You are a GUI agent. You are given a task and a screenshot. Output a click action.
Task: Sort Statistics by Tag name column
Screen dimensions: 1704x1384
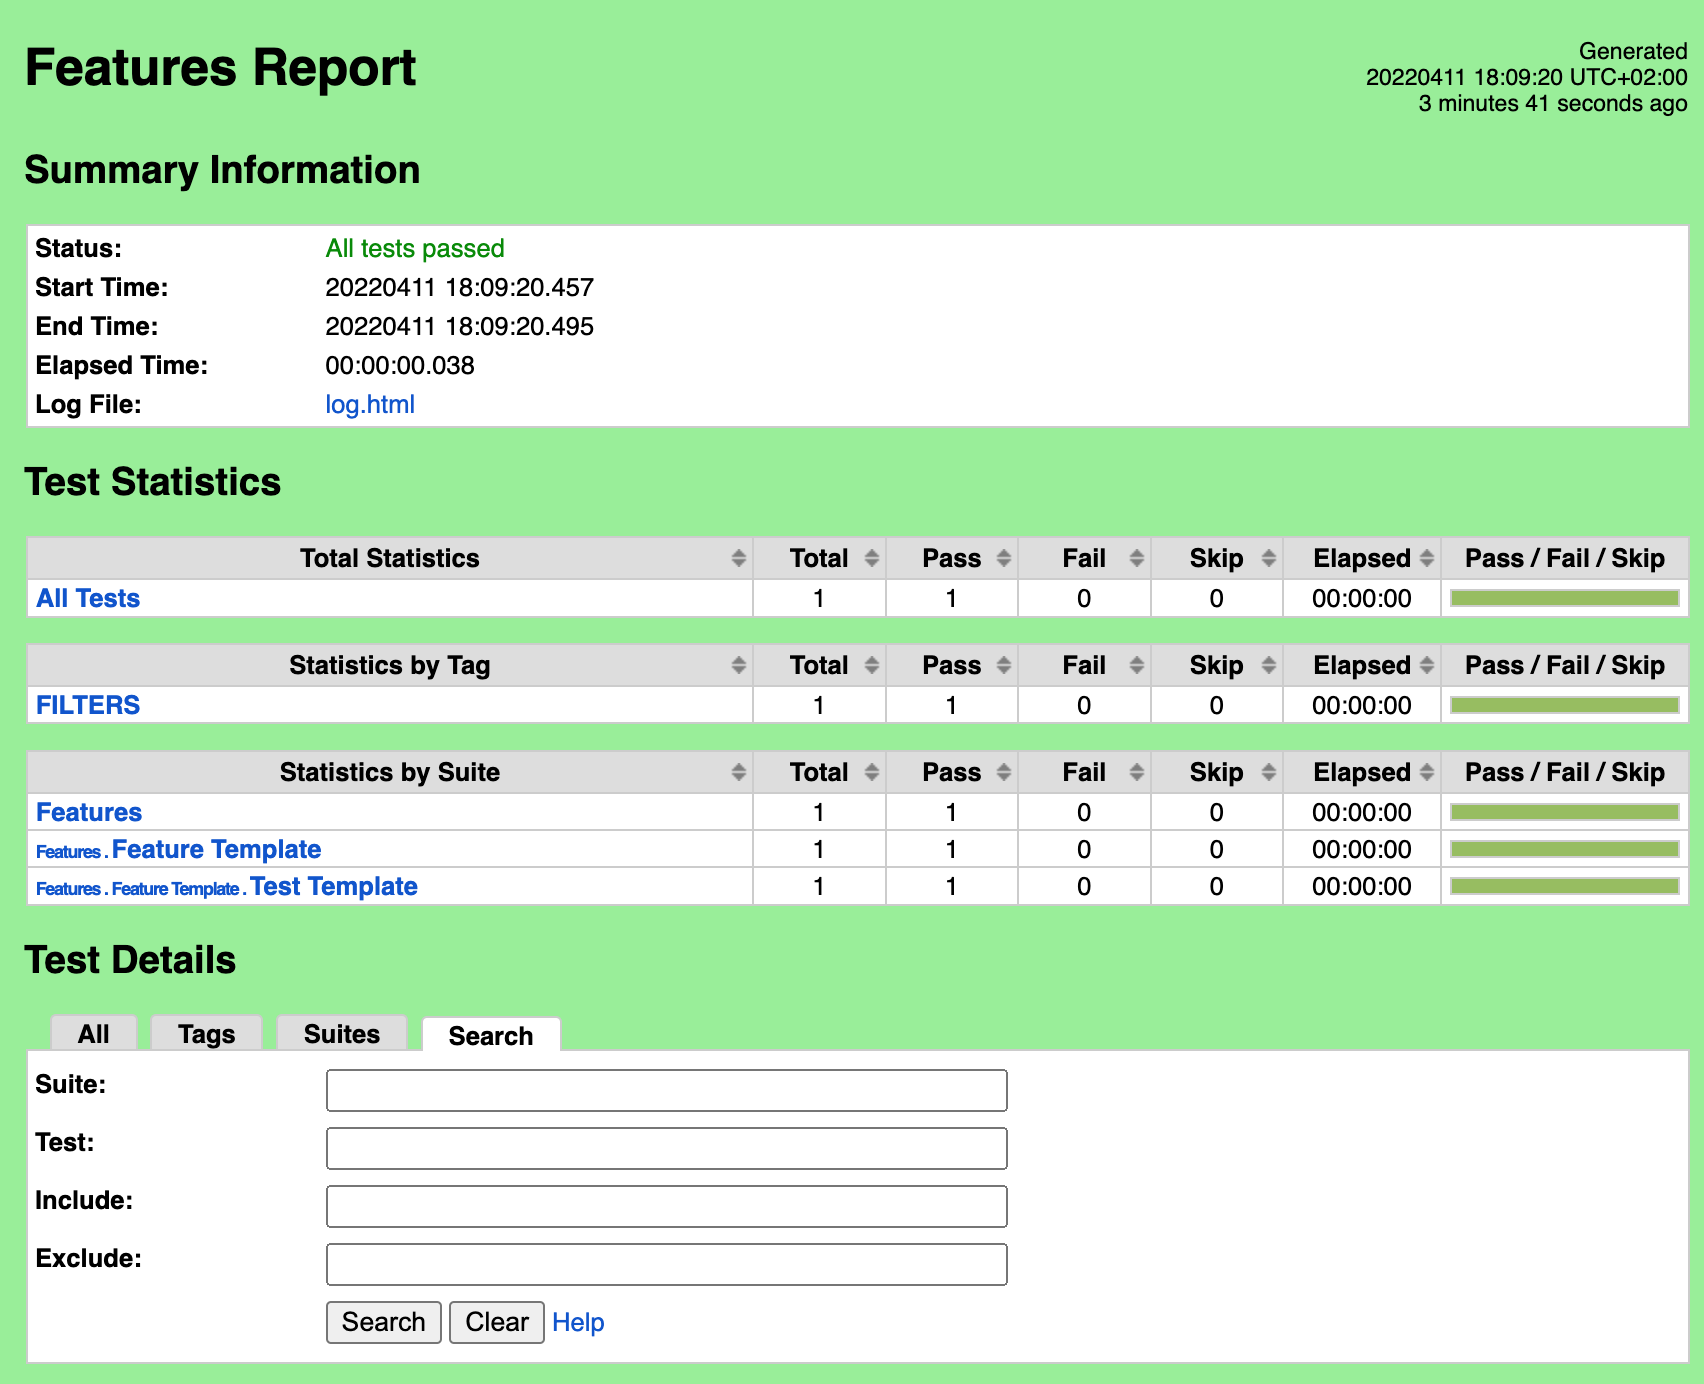(x=390, y=665)
